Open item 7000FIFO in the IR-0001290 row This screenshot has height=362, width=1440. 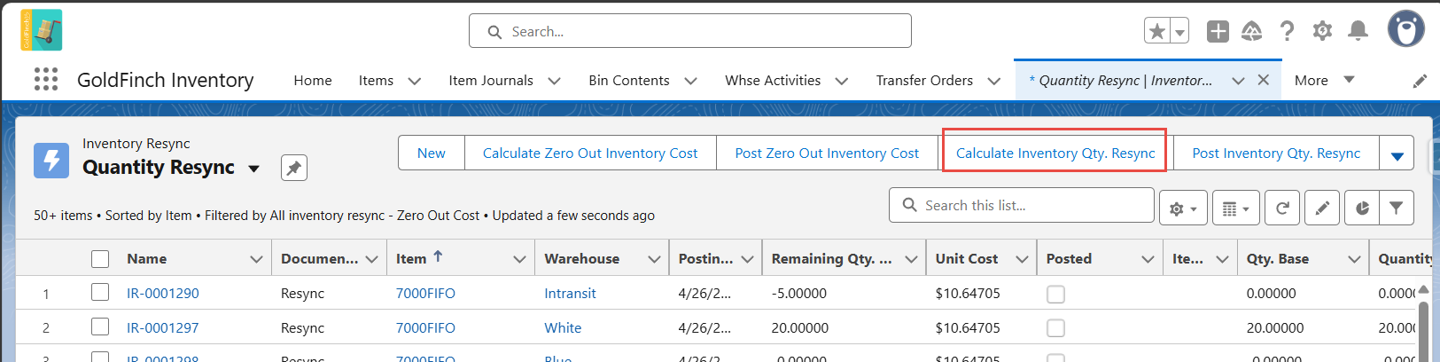pyautogui.click(x=426, y=294)
